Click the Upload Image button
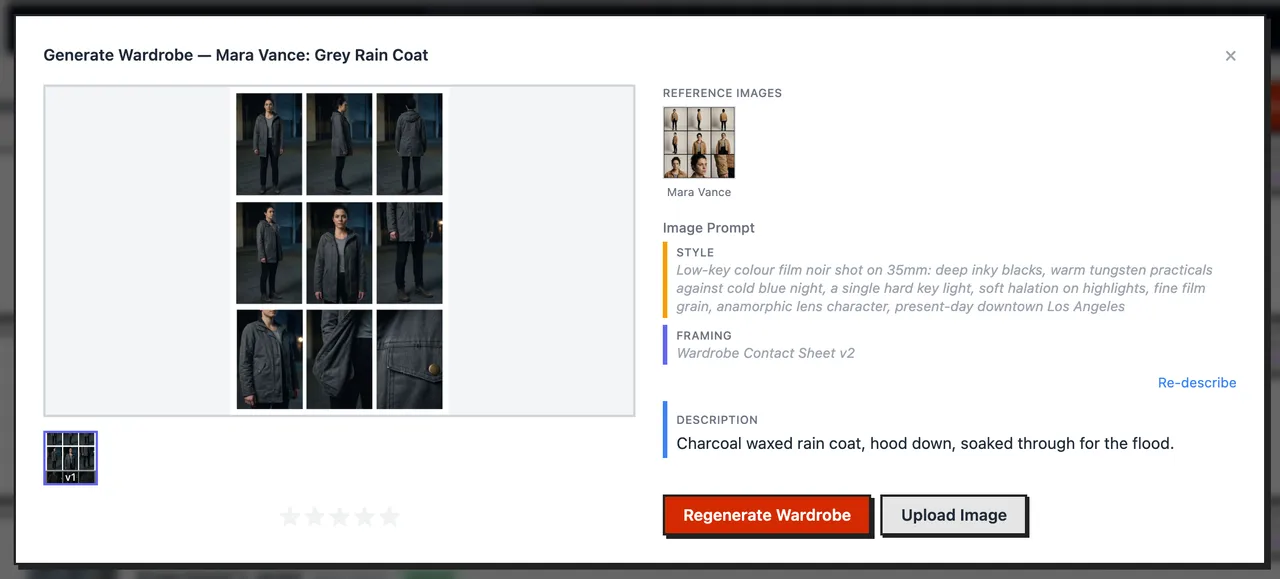Viewport: 1280px width, 579px height. pos(954,515)
